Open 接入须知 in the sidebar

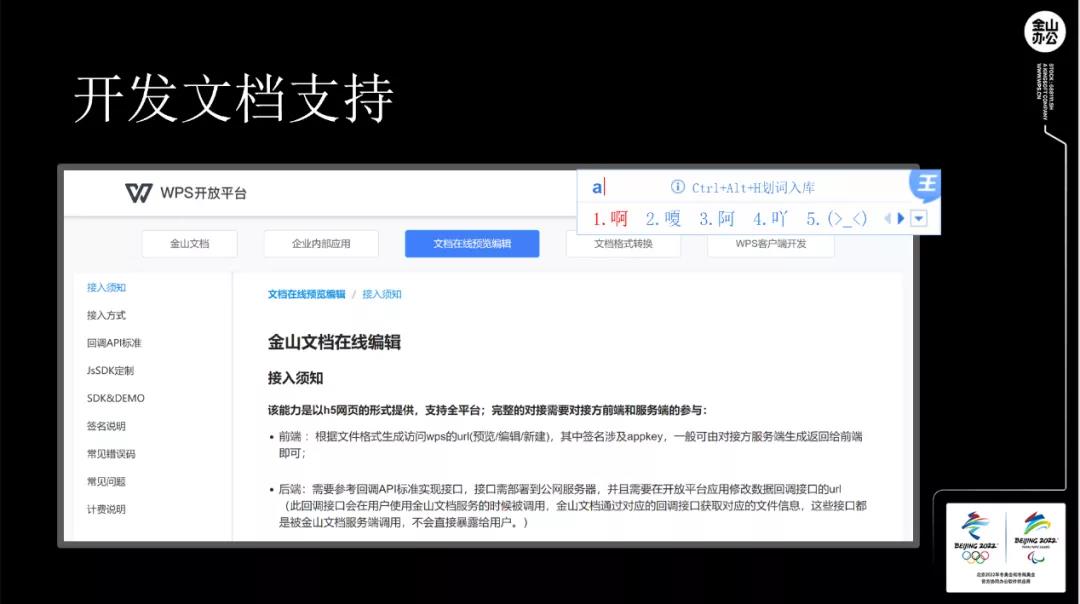click(106, 288)
